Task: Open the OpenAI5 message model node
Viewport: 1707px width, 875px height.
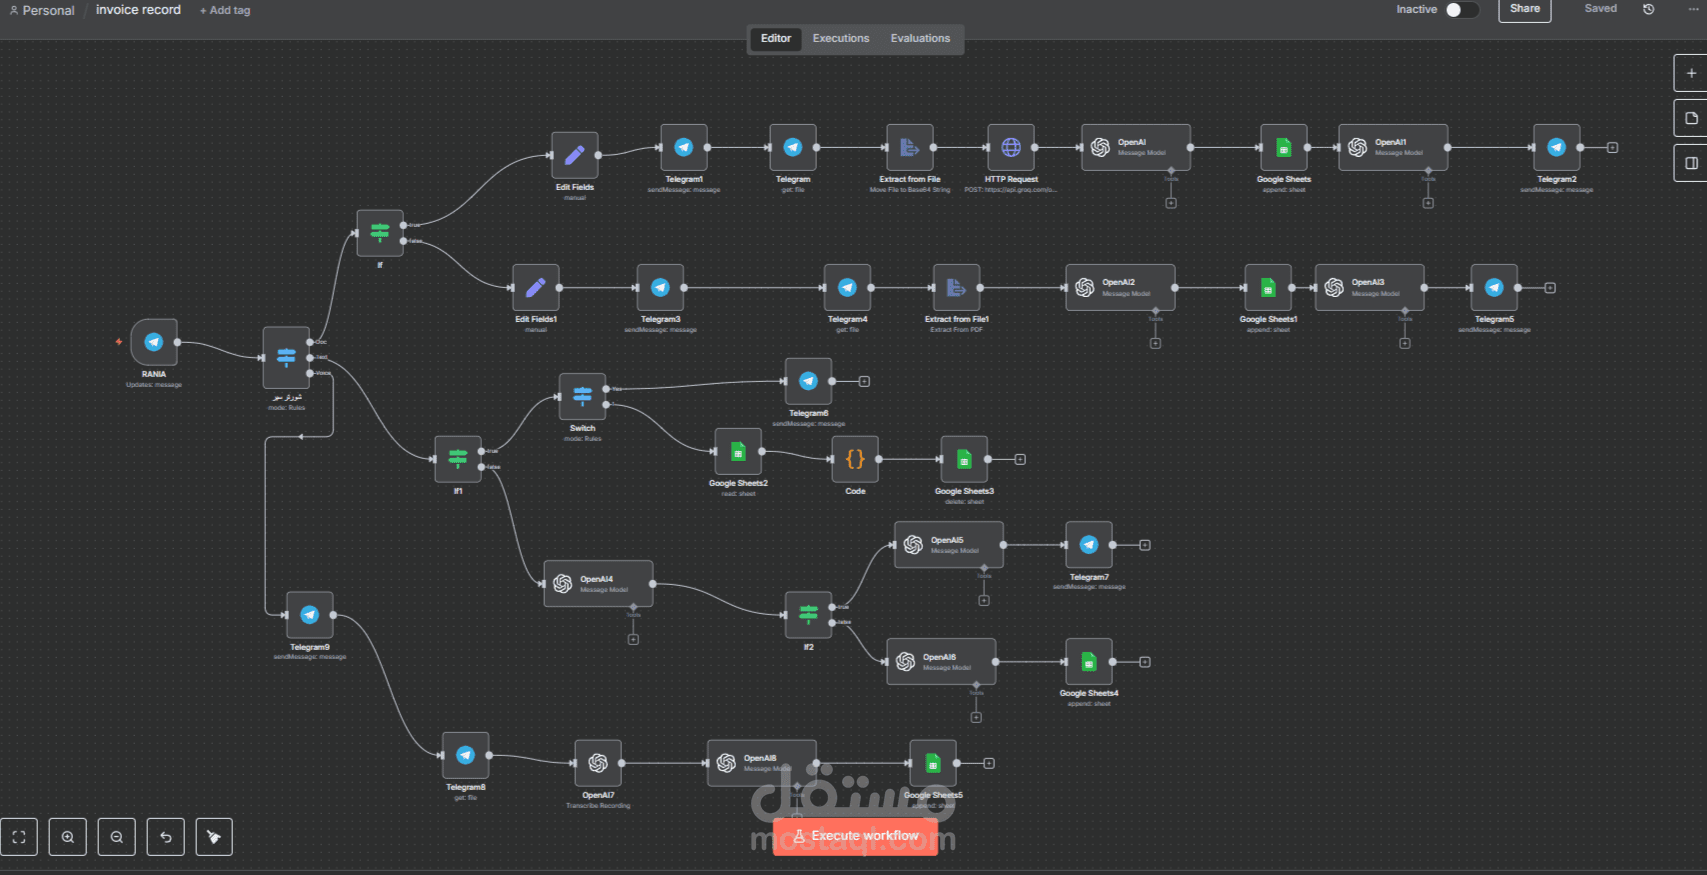Action: tap(949, 545)
